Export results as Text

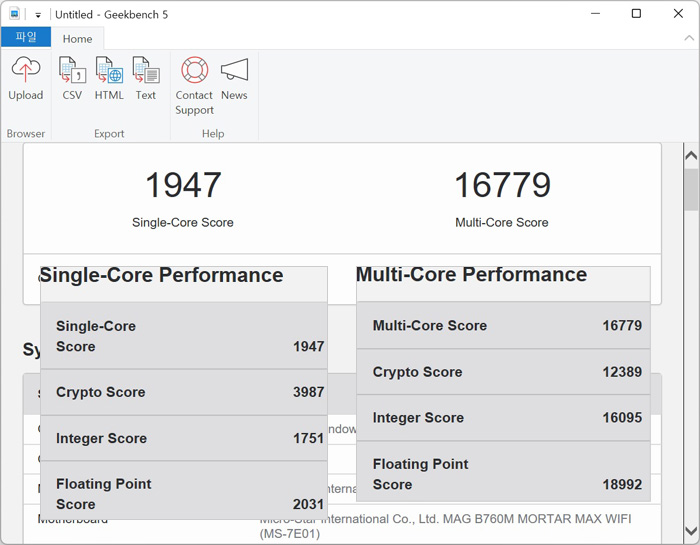point(146,79)
